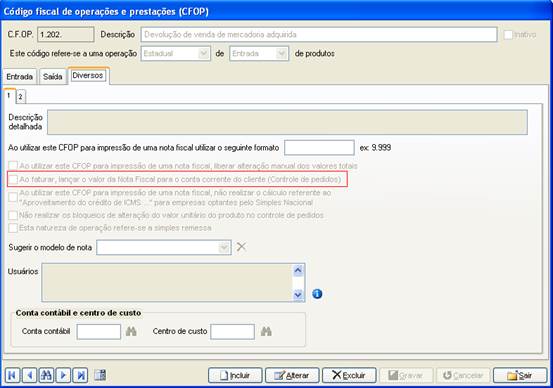Image resolution: width=553 pixels, height=388 pixels.
Task: Click the Sair button
Action: [520, 375]
